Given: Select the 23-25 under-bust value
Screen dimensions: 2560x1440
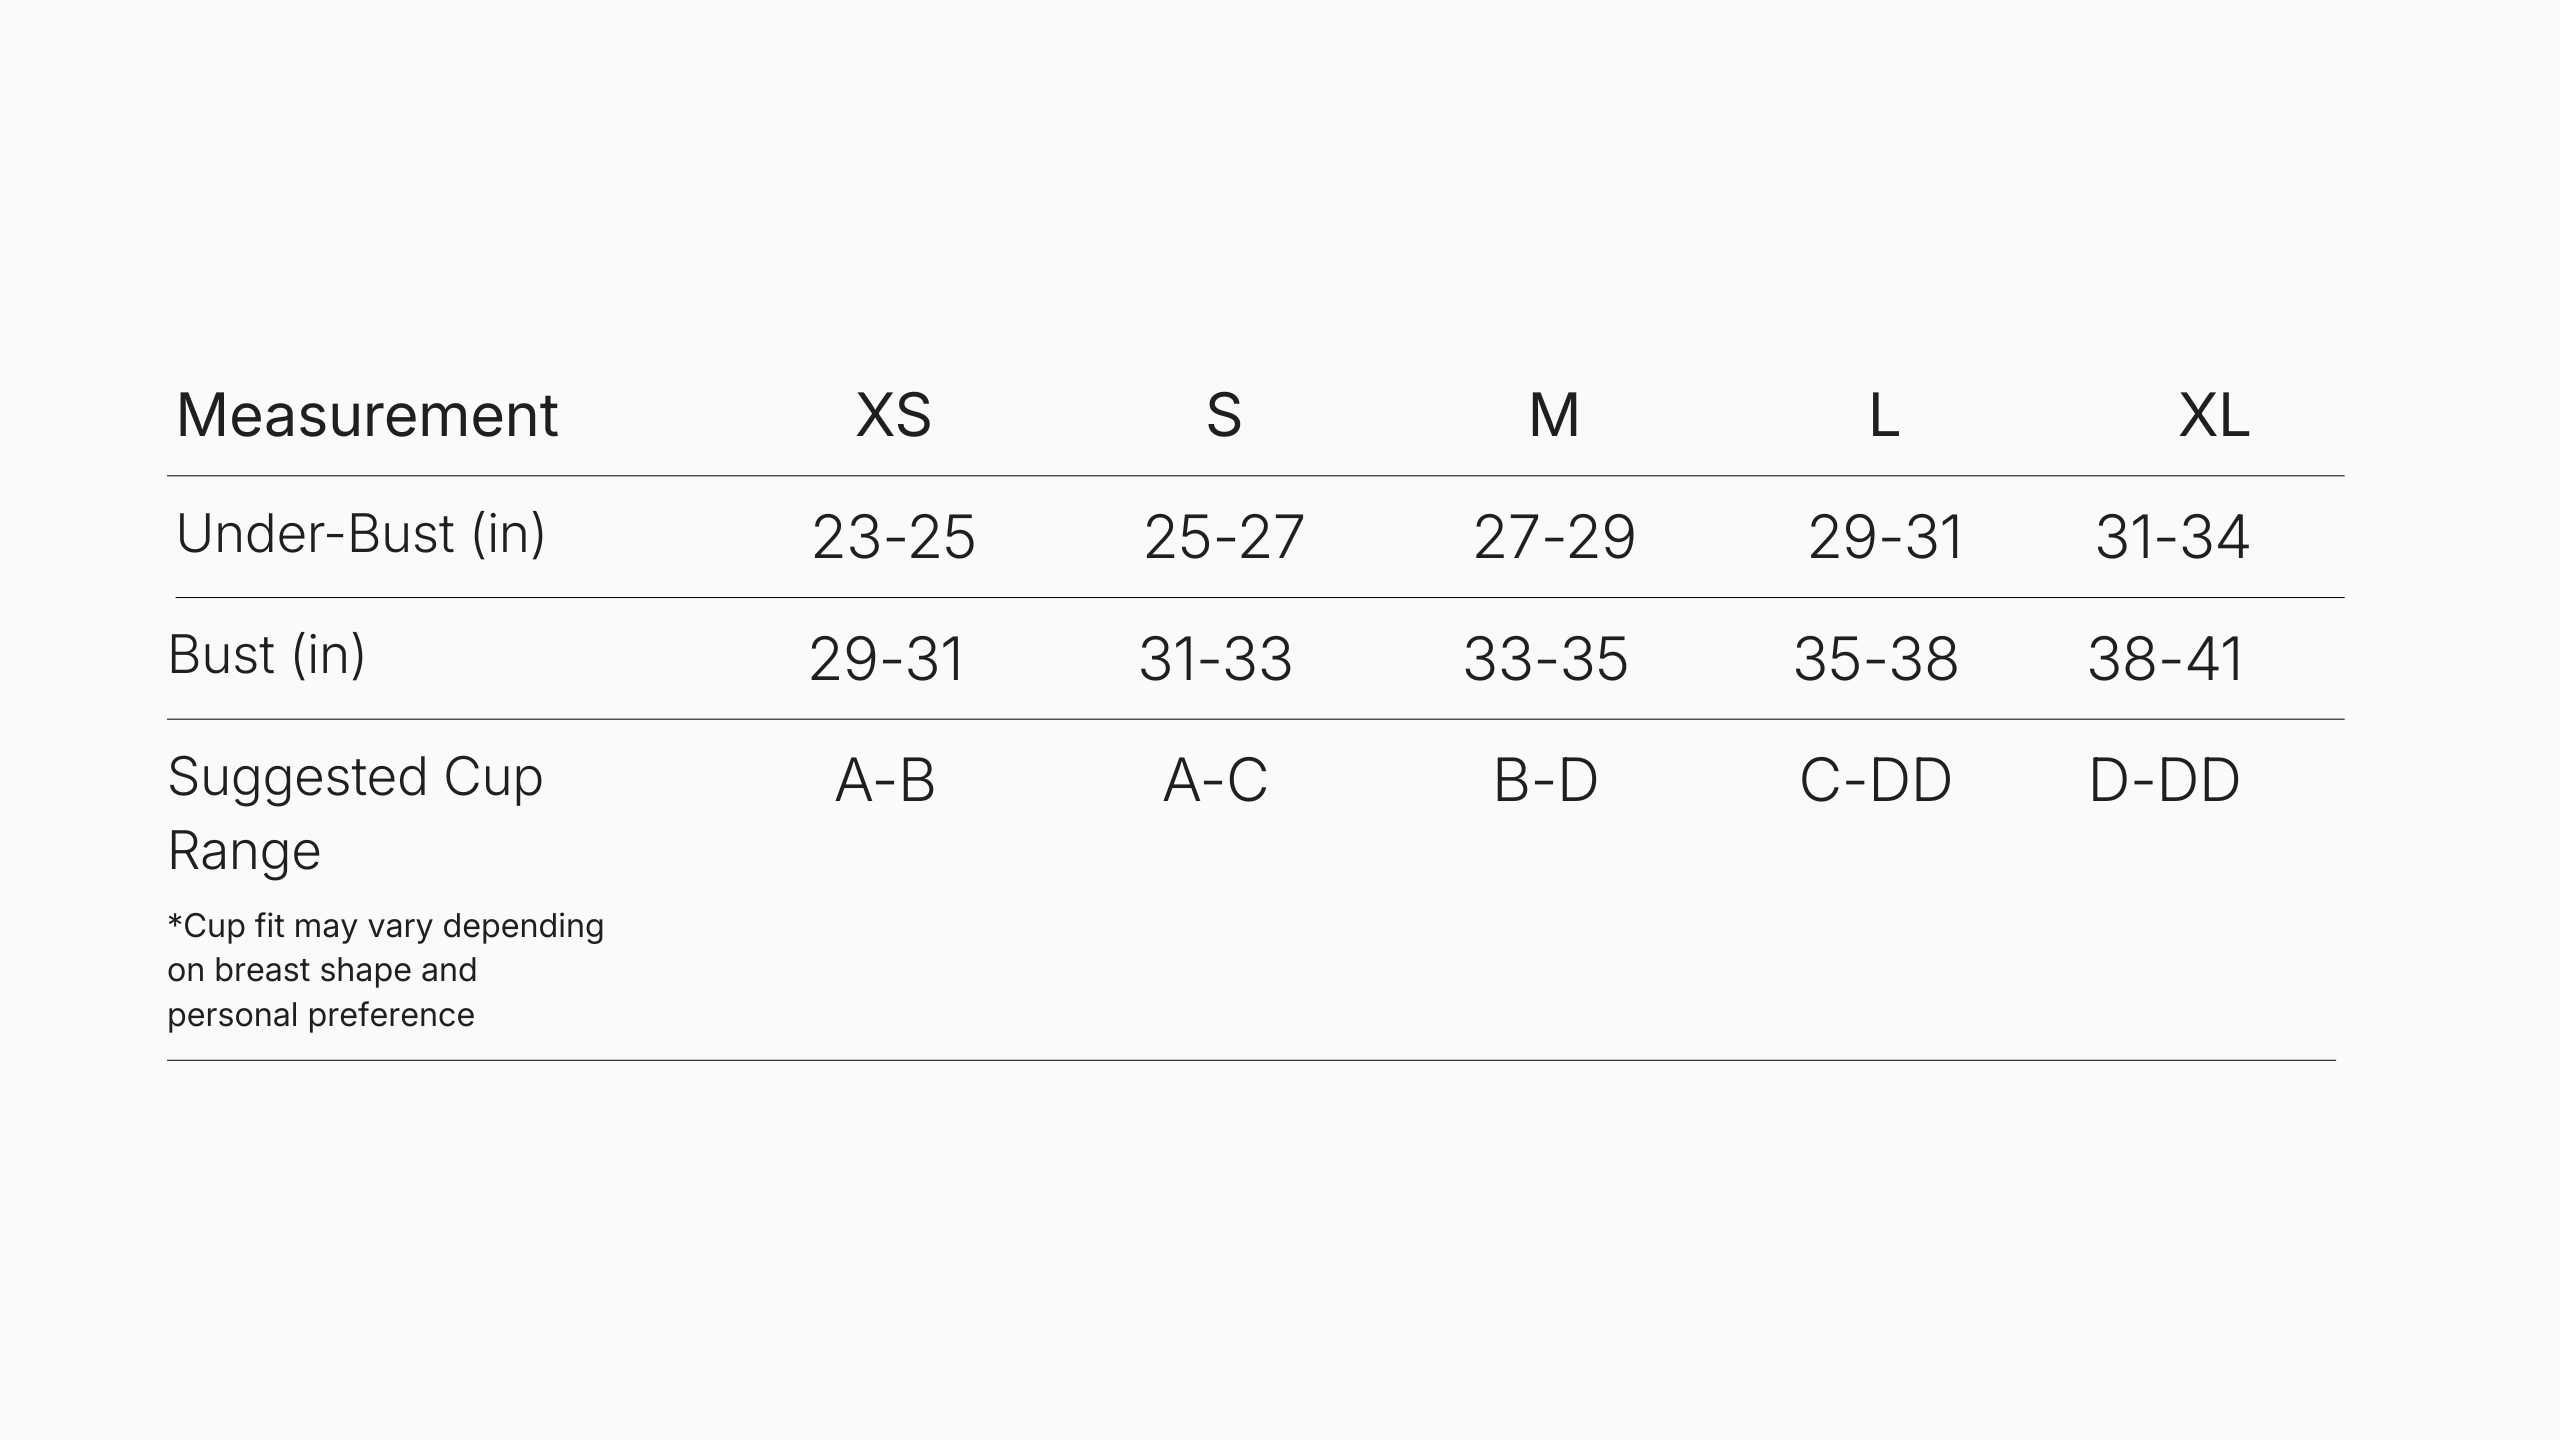Looking at the screenshot, I should click(x=893, y=537).
